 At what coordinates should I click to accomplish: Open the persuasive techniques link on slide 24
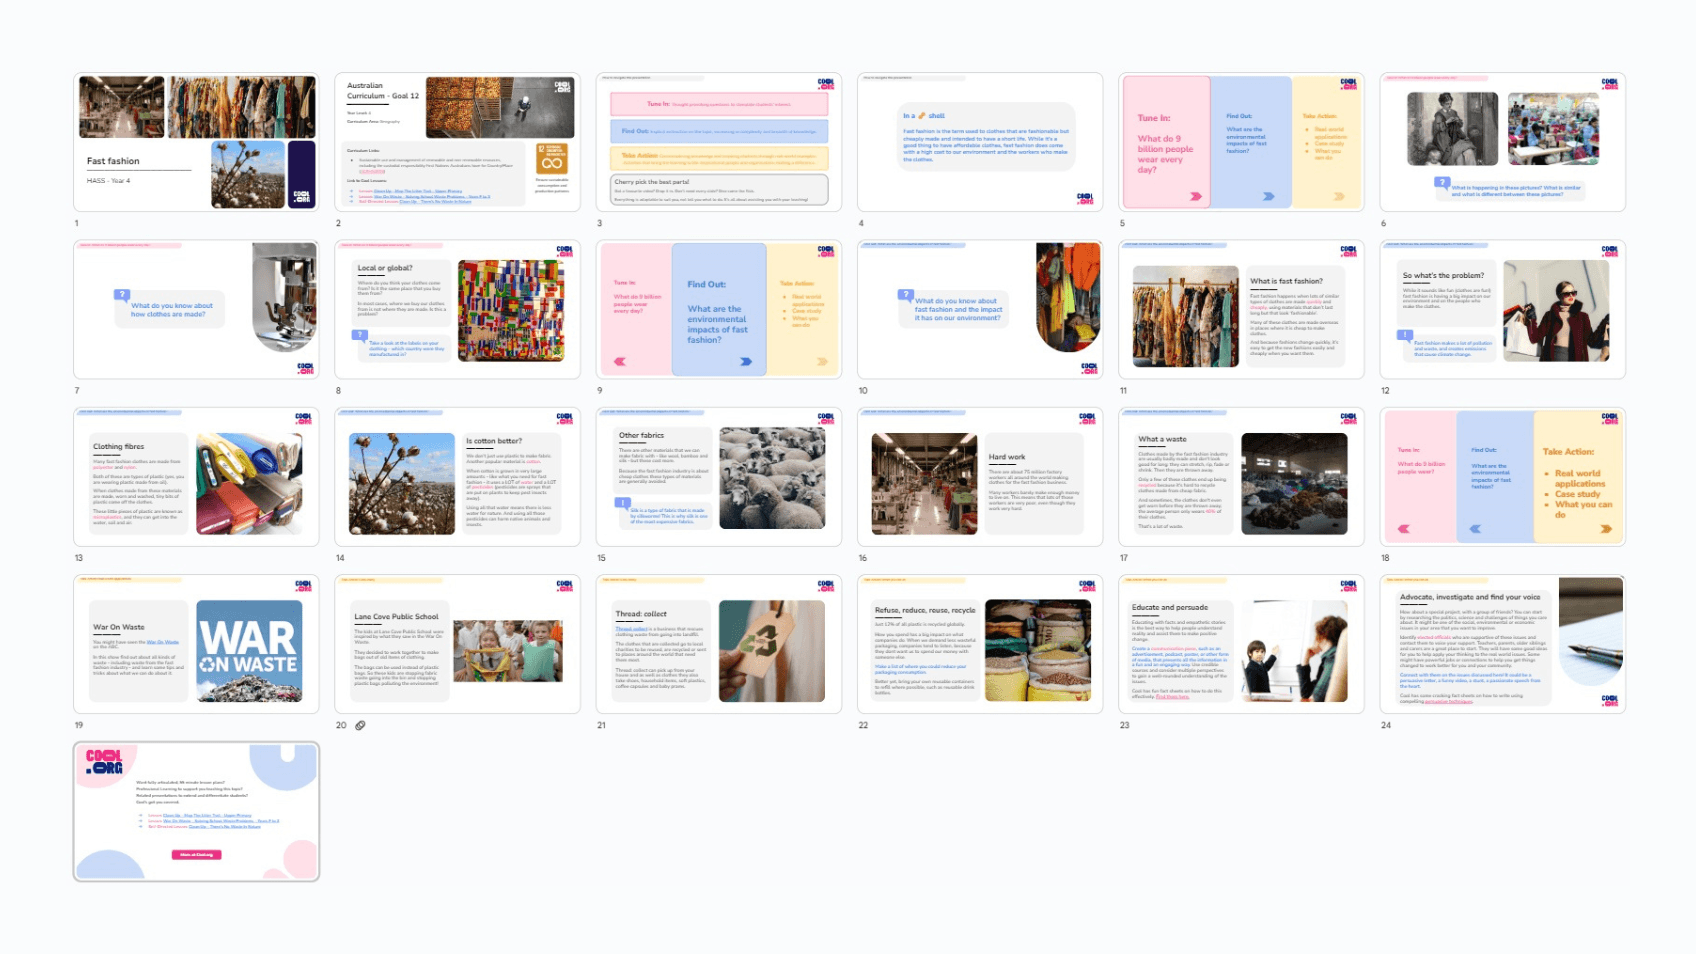click(1449, 701)
